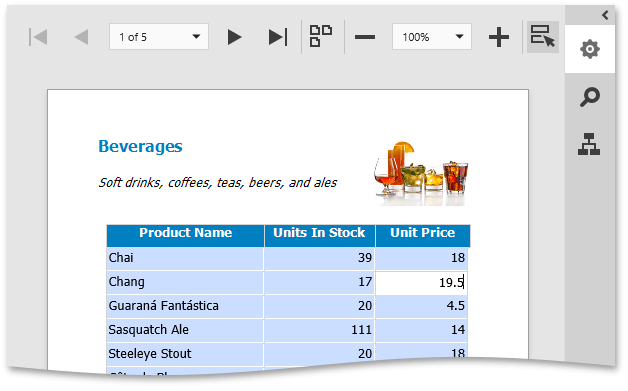Open the search panel tab

pos(590,97)
